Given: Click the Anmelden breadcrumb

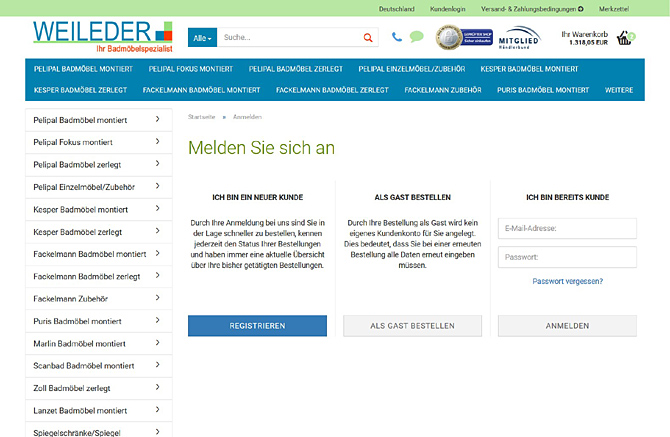Looking at the screenshot, I should point(247,117).
